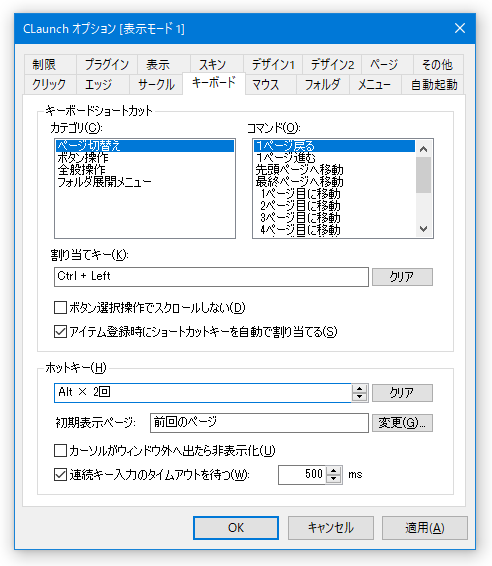Clear the assigned shortcut key

[x=402, y=277]
